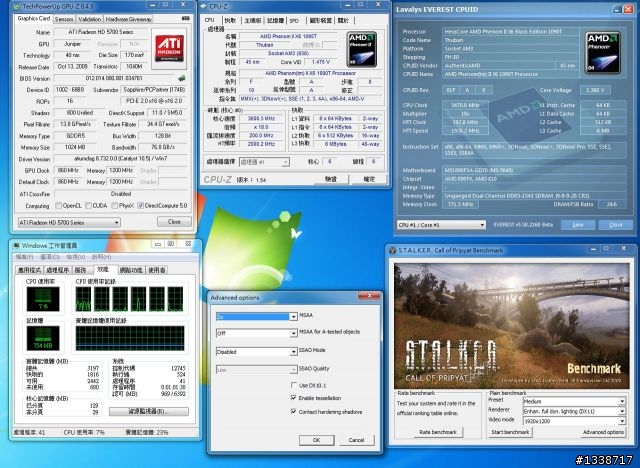This screenshot has height=468, width=640.
Task: Open the Video mode dropdown showing 1920x1200
Action: point(574,421)
